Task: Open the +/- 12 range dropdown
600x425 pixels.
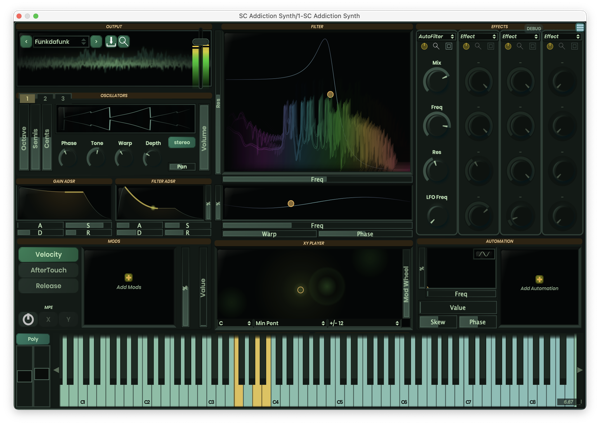Action: (x=364, y=323)
